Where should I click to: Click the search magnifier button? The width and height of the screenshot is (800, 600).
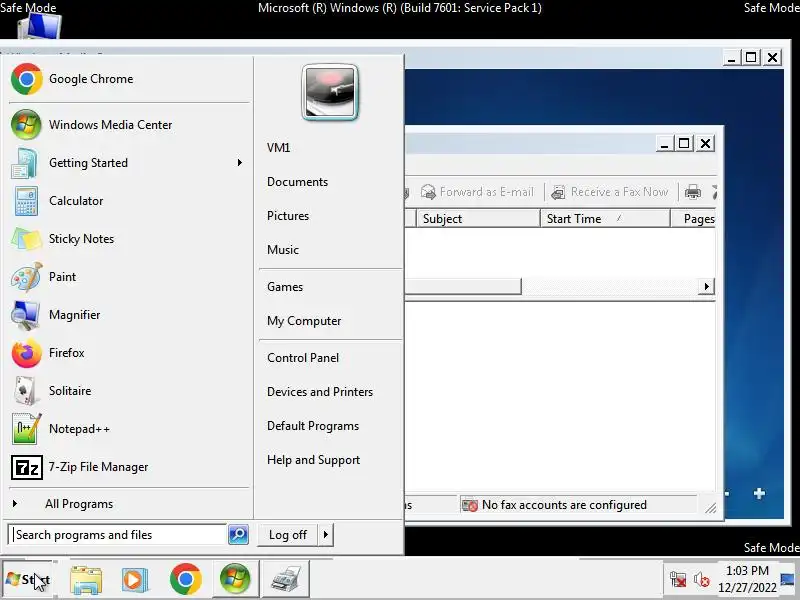click(238, 535)
